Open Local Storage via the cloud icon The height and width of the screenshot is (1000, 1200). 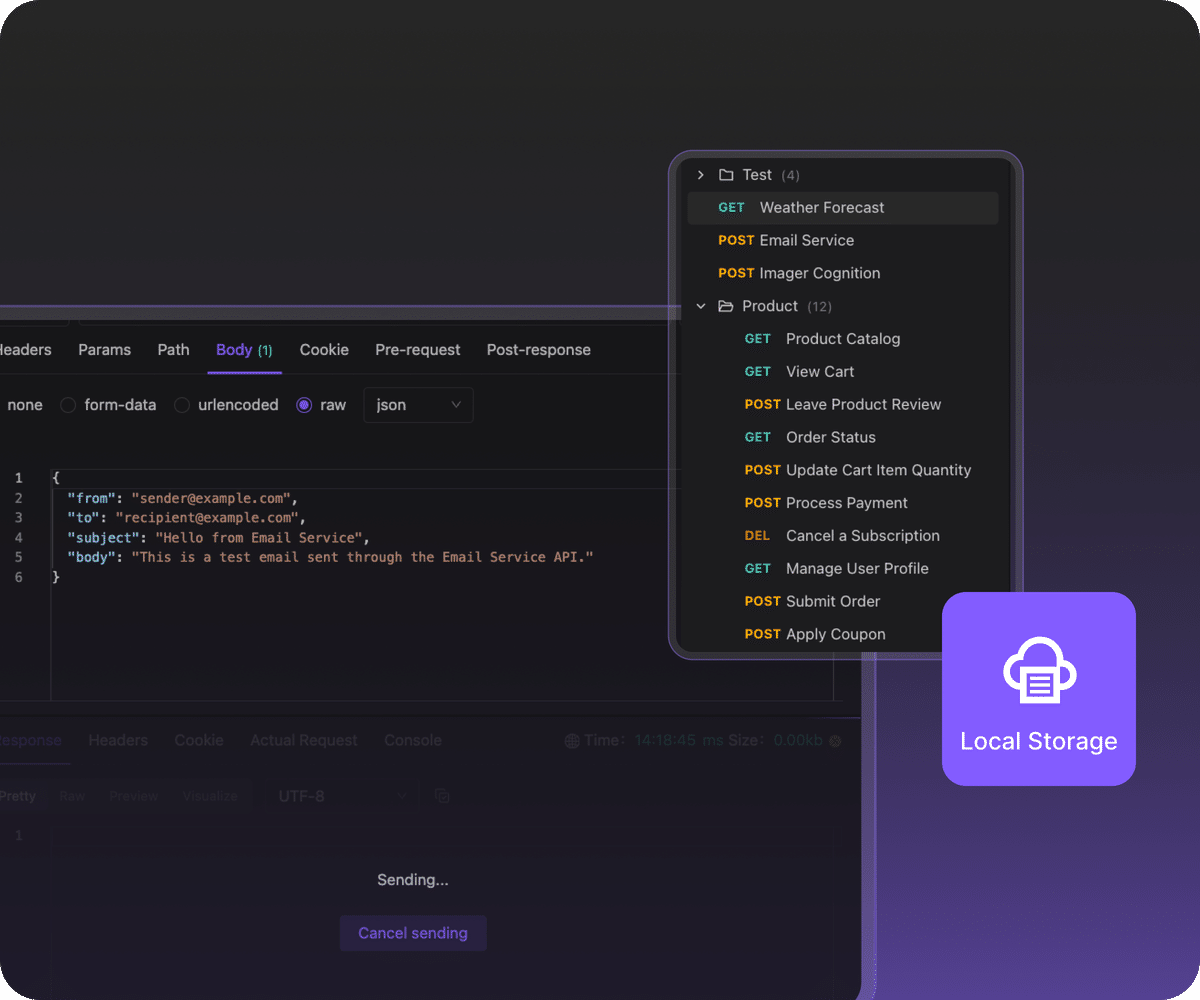click(1038, 670)
